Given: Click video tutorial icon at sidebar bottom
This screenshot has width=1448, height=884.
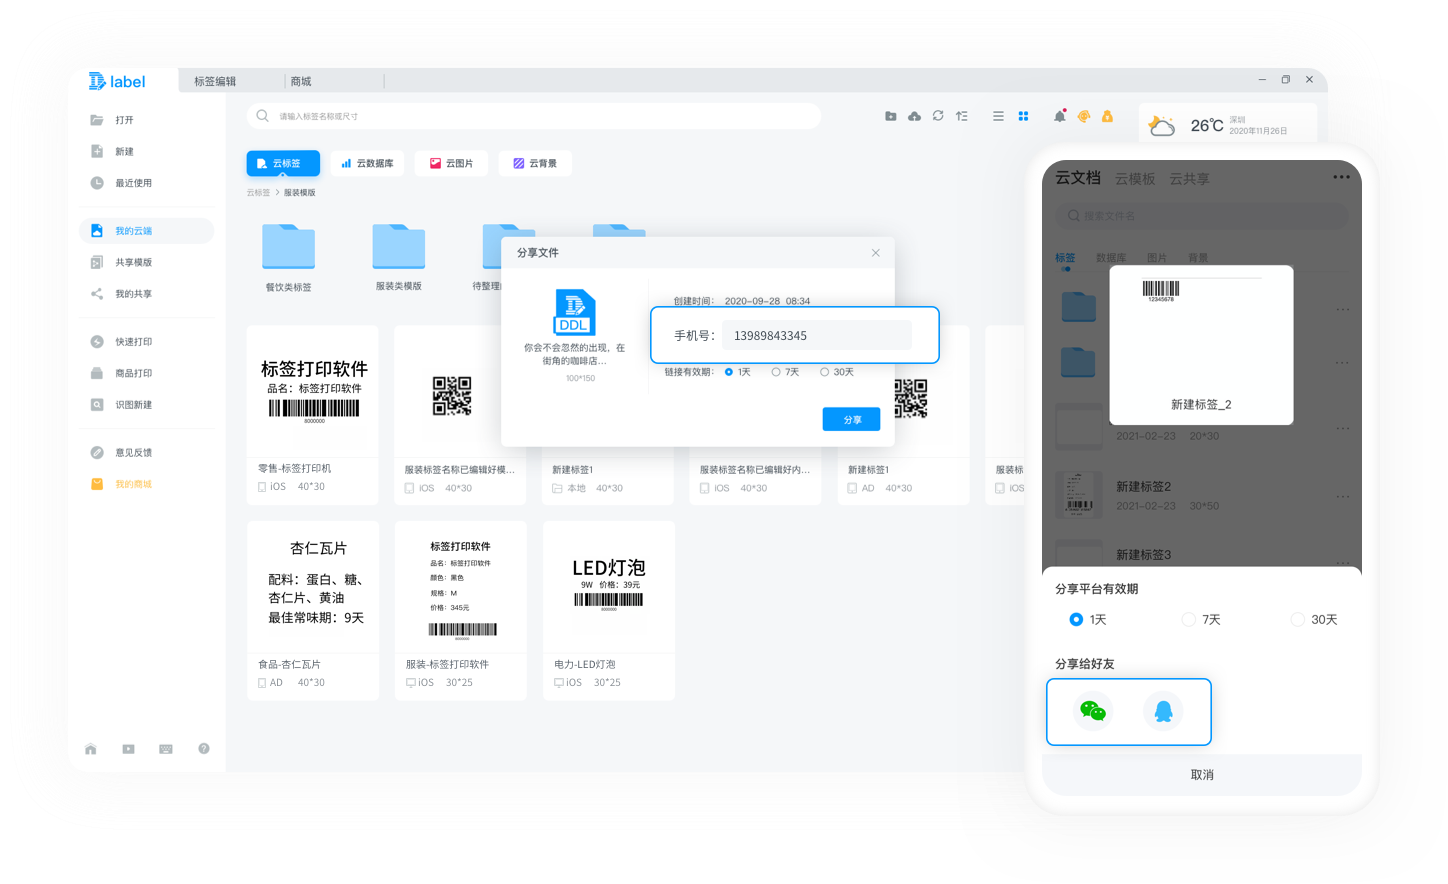Looking at the screenshot, I should (128, 749).
